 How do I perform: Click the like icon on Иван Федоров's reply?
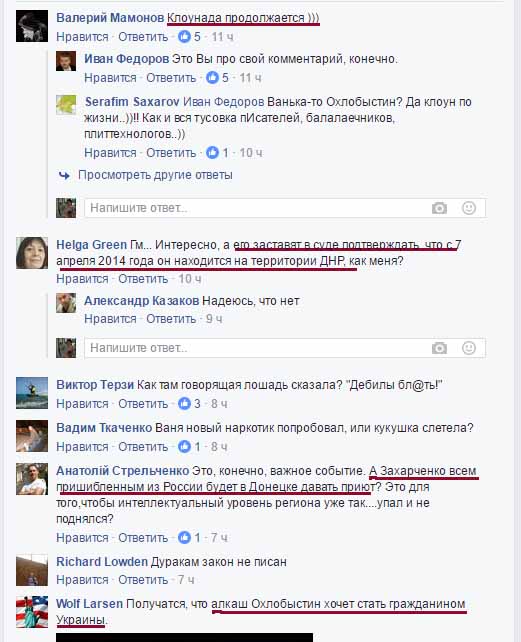212,78
